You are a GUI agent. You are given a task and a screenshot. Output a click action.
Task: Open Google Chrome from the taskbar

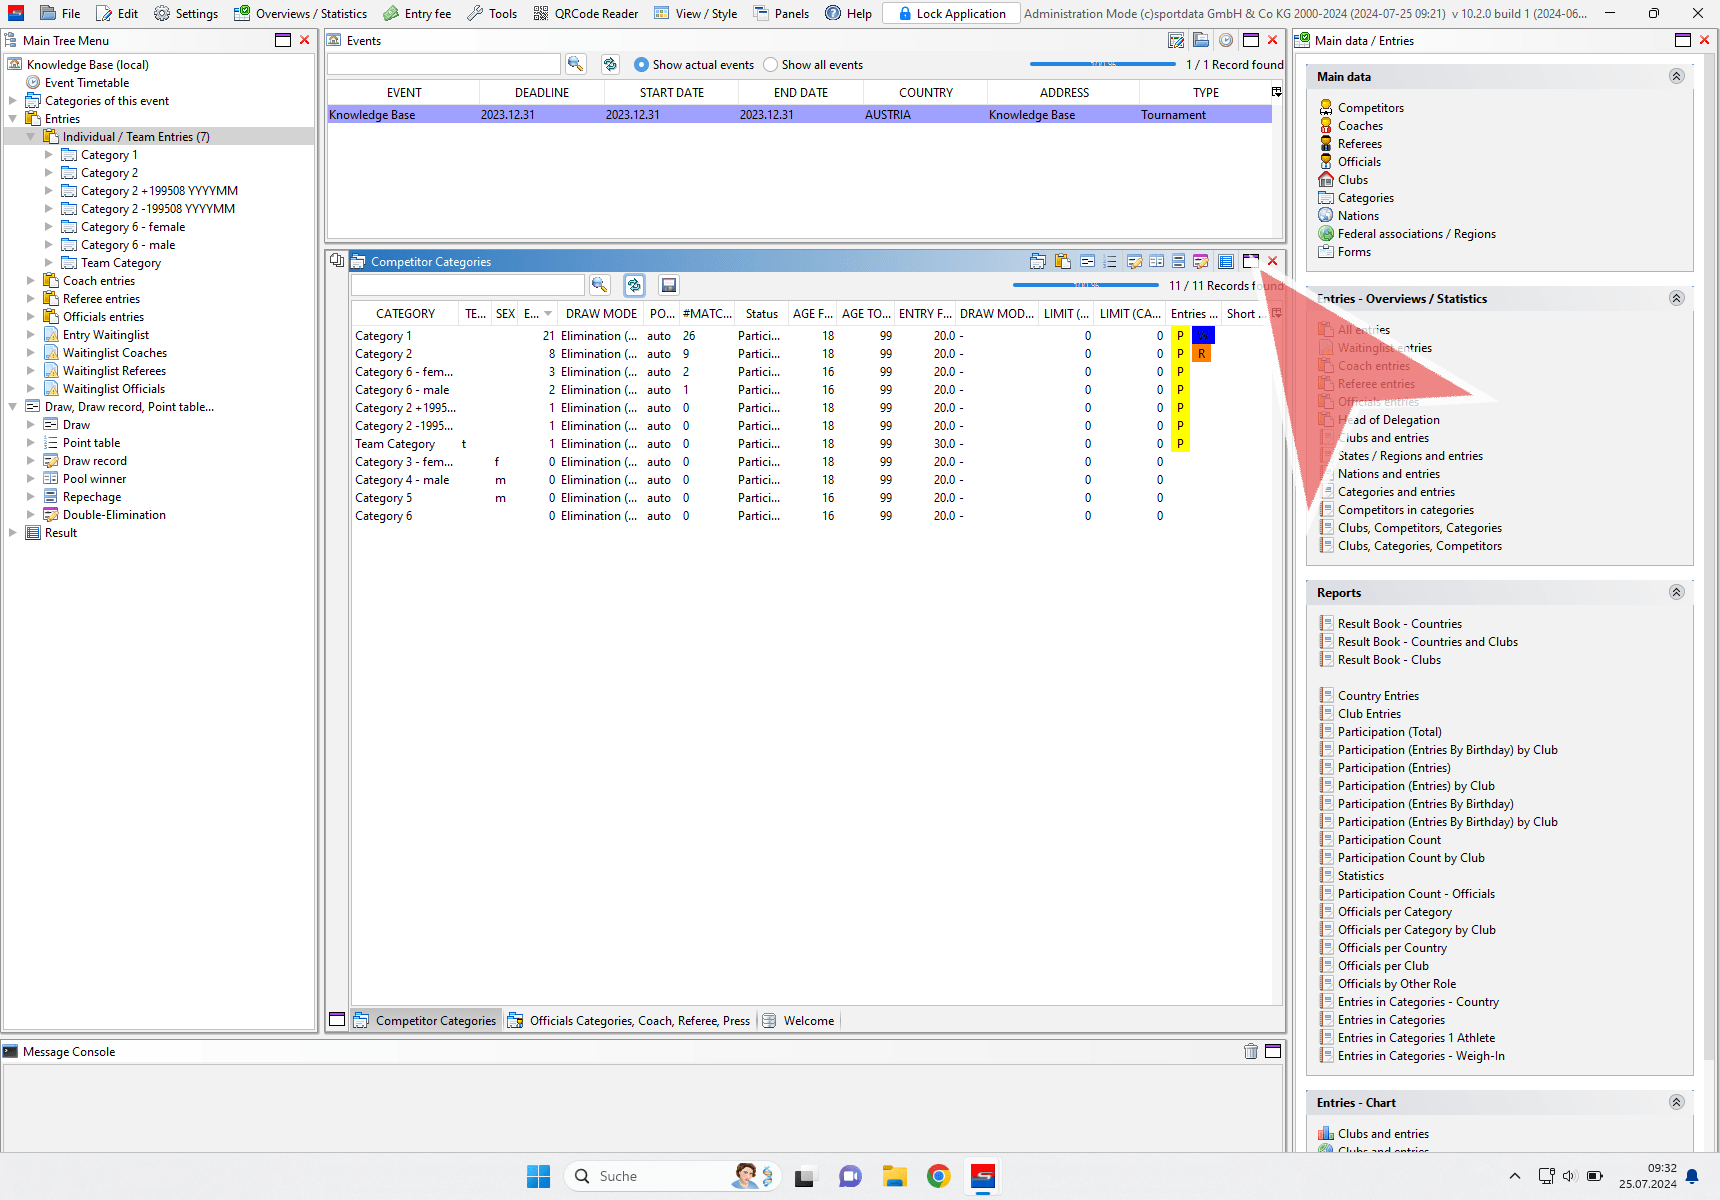[x=938, y=1176]
